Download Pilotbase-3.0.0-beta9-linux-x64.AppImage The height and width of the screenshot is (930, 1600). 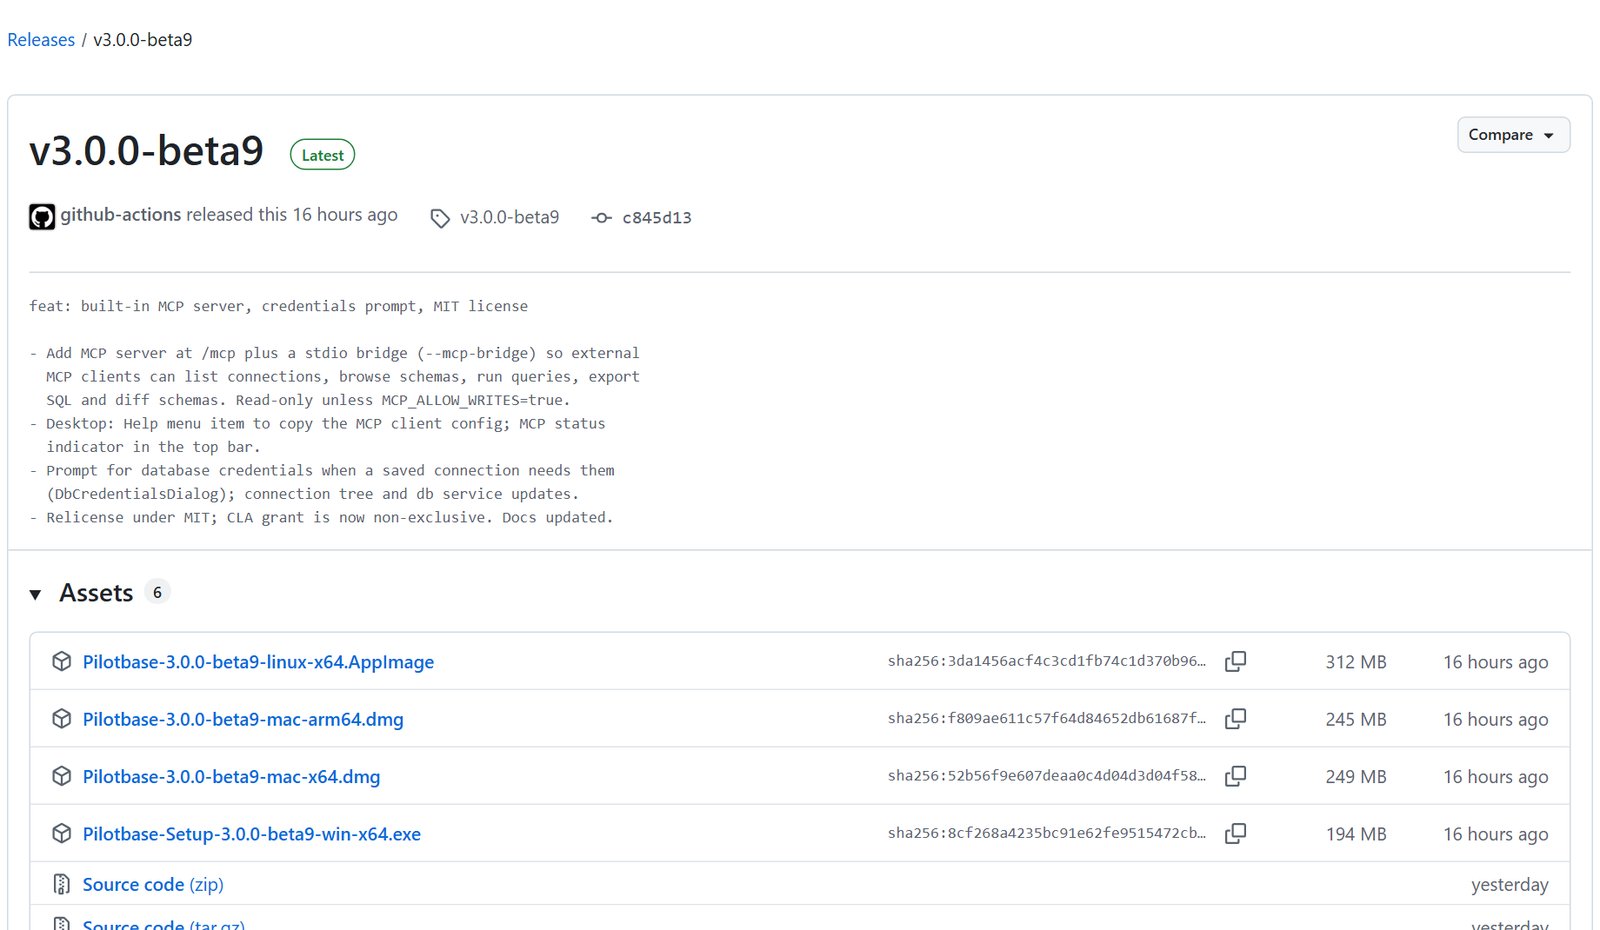pyautogui.click(x=258, y=662)
